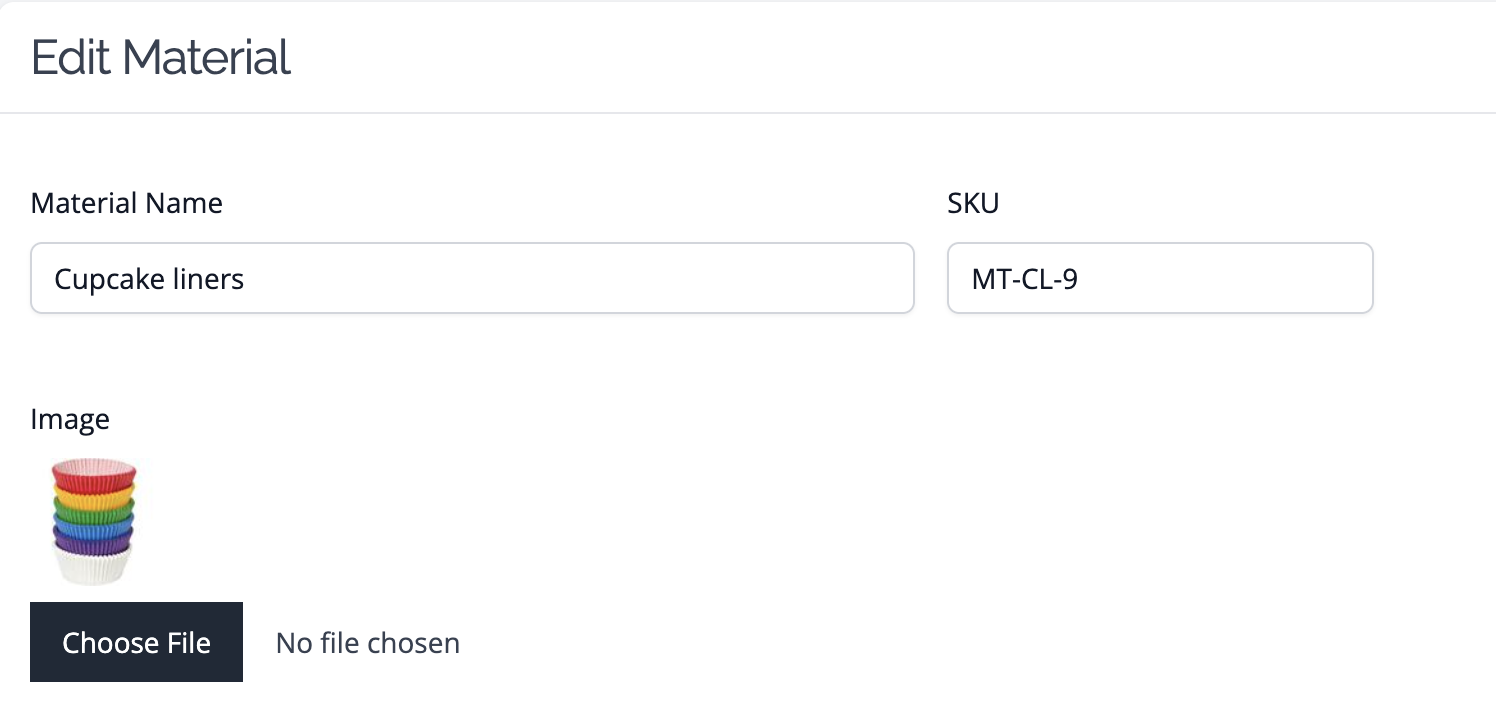Click the SKU label above the field
Screen dimensions: 1496x722
coord(973,203)
